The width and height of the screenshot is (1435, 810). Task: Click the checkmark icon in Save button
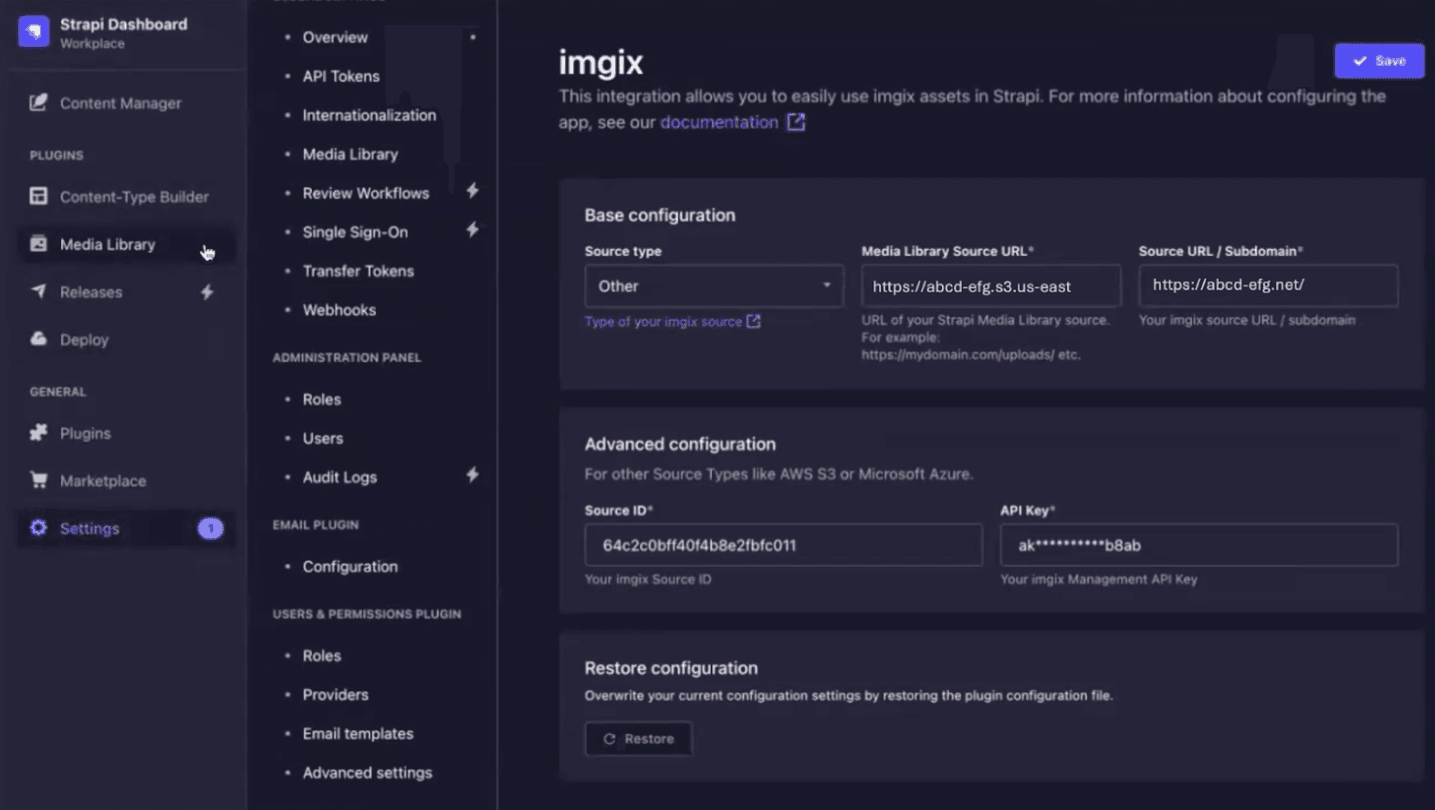[x=1360, y=61]
